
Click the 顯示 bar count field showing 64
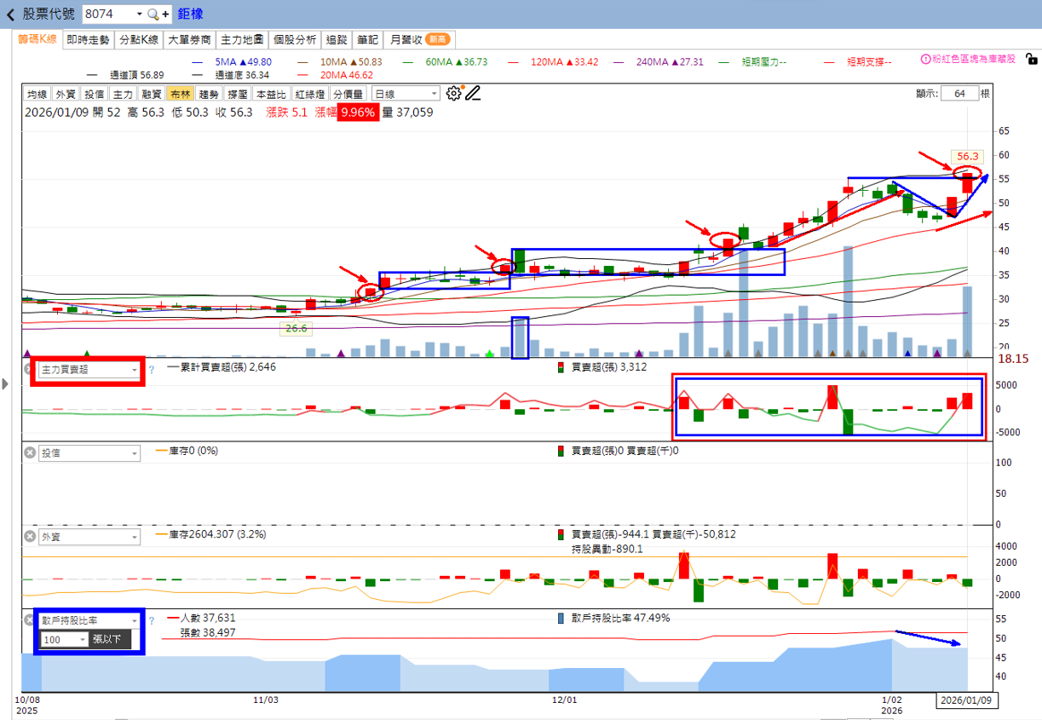pyautogui.click(x=960, y=94)
